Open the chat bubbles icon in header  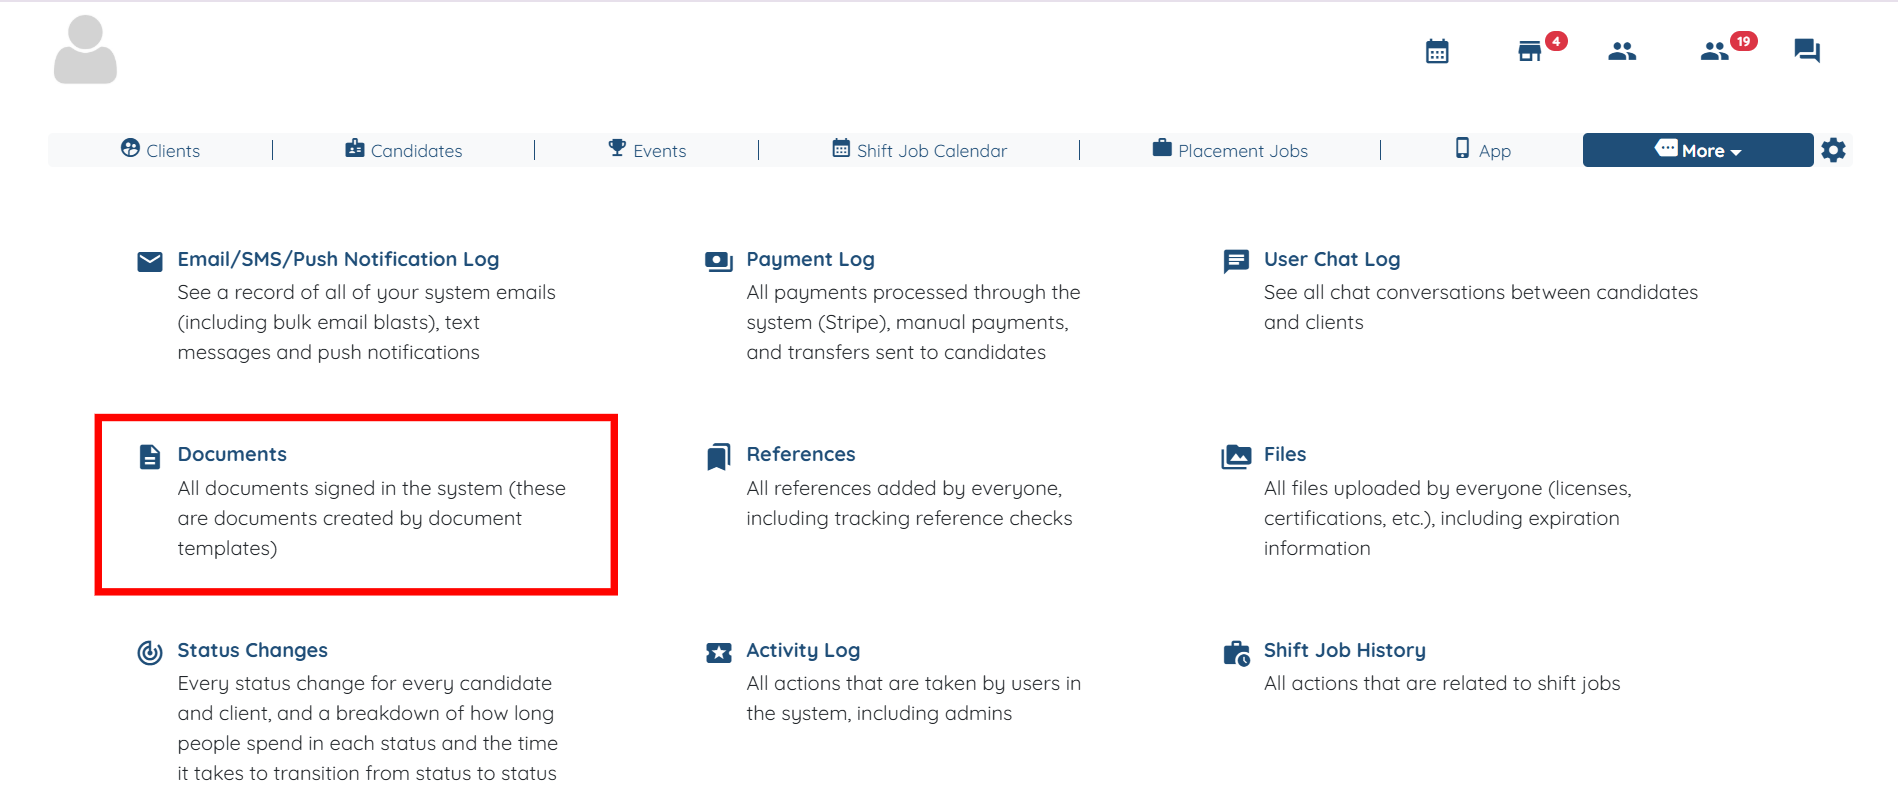[x=1807, y=51]
